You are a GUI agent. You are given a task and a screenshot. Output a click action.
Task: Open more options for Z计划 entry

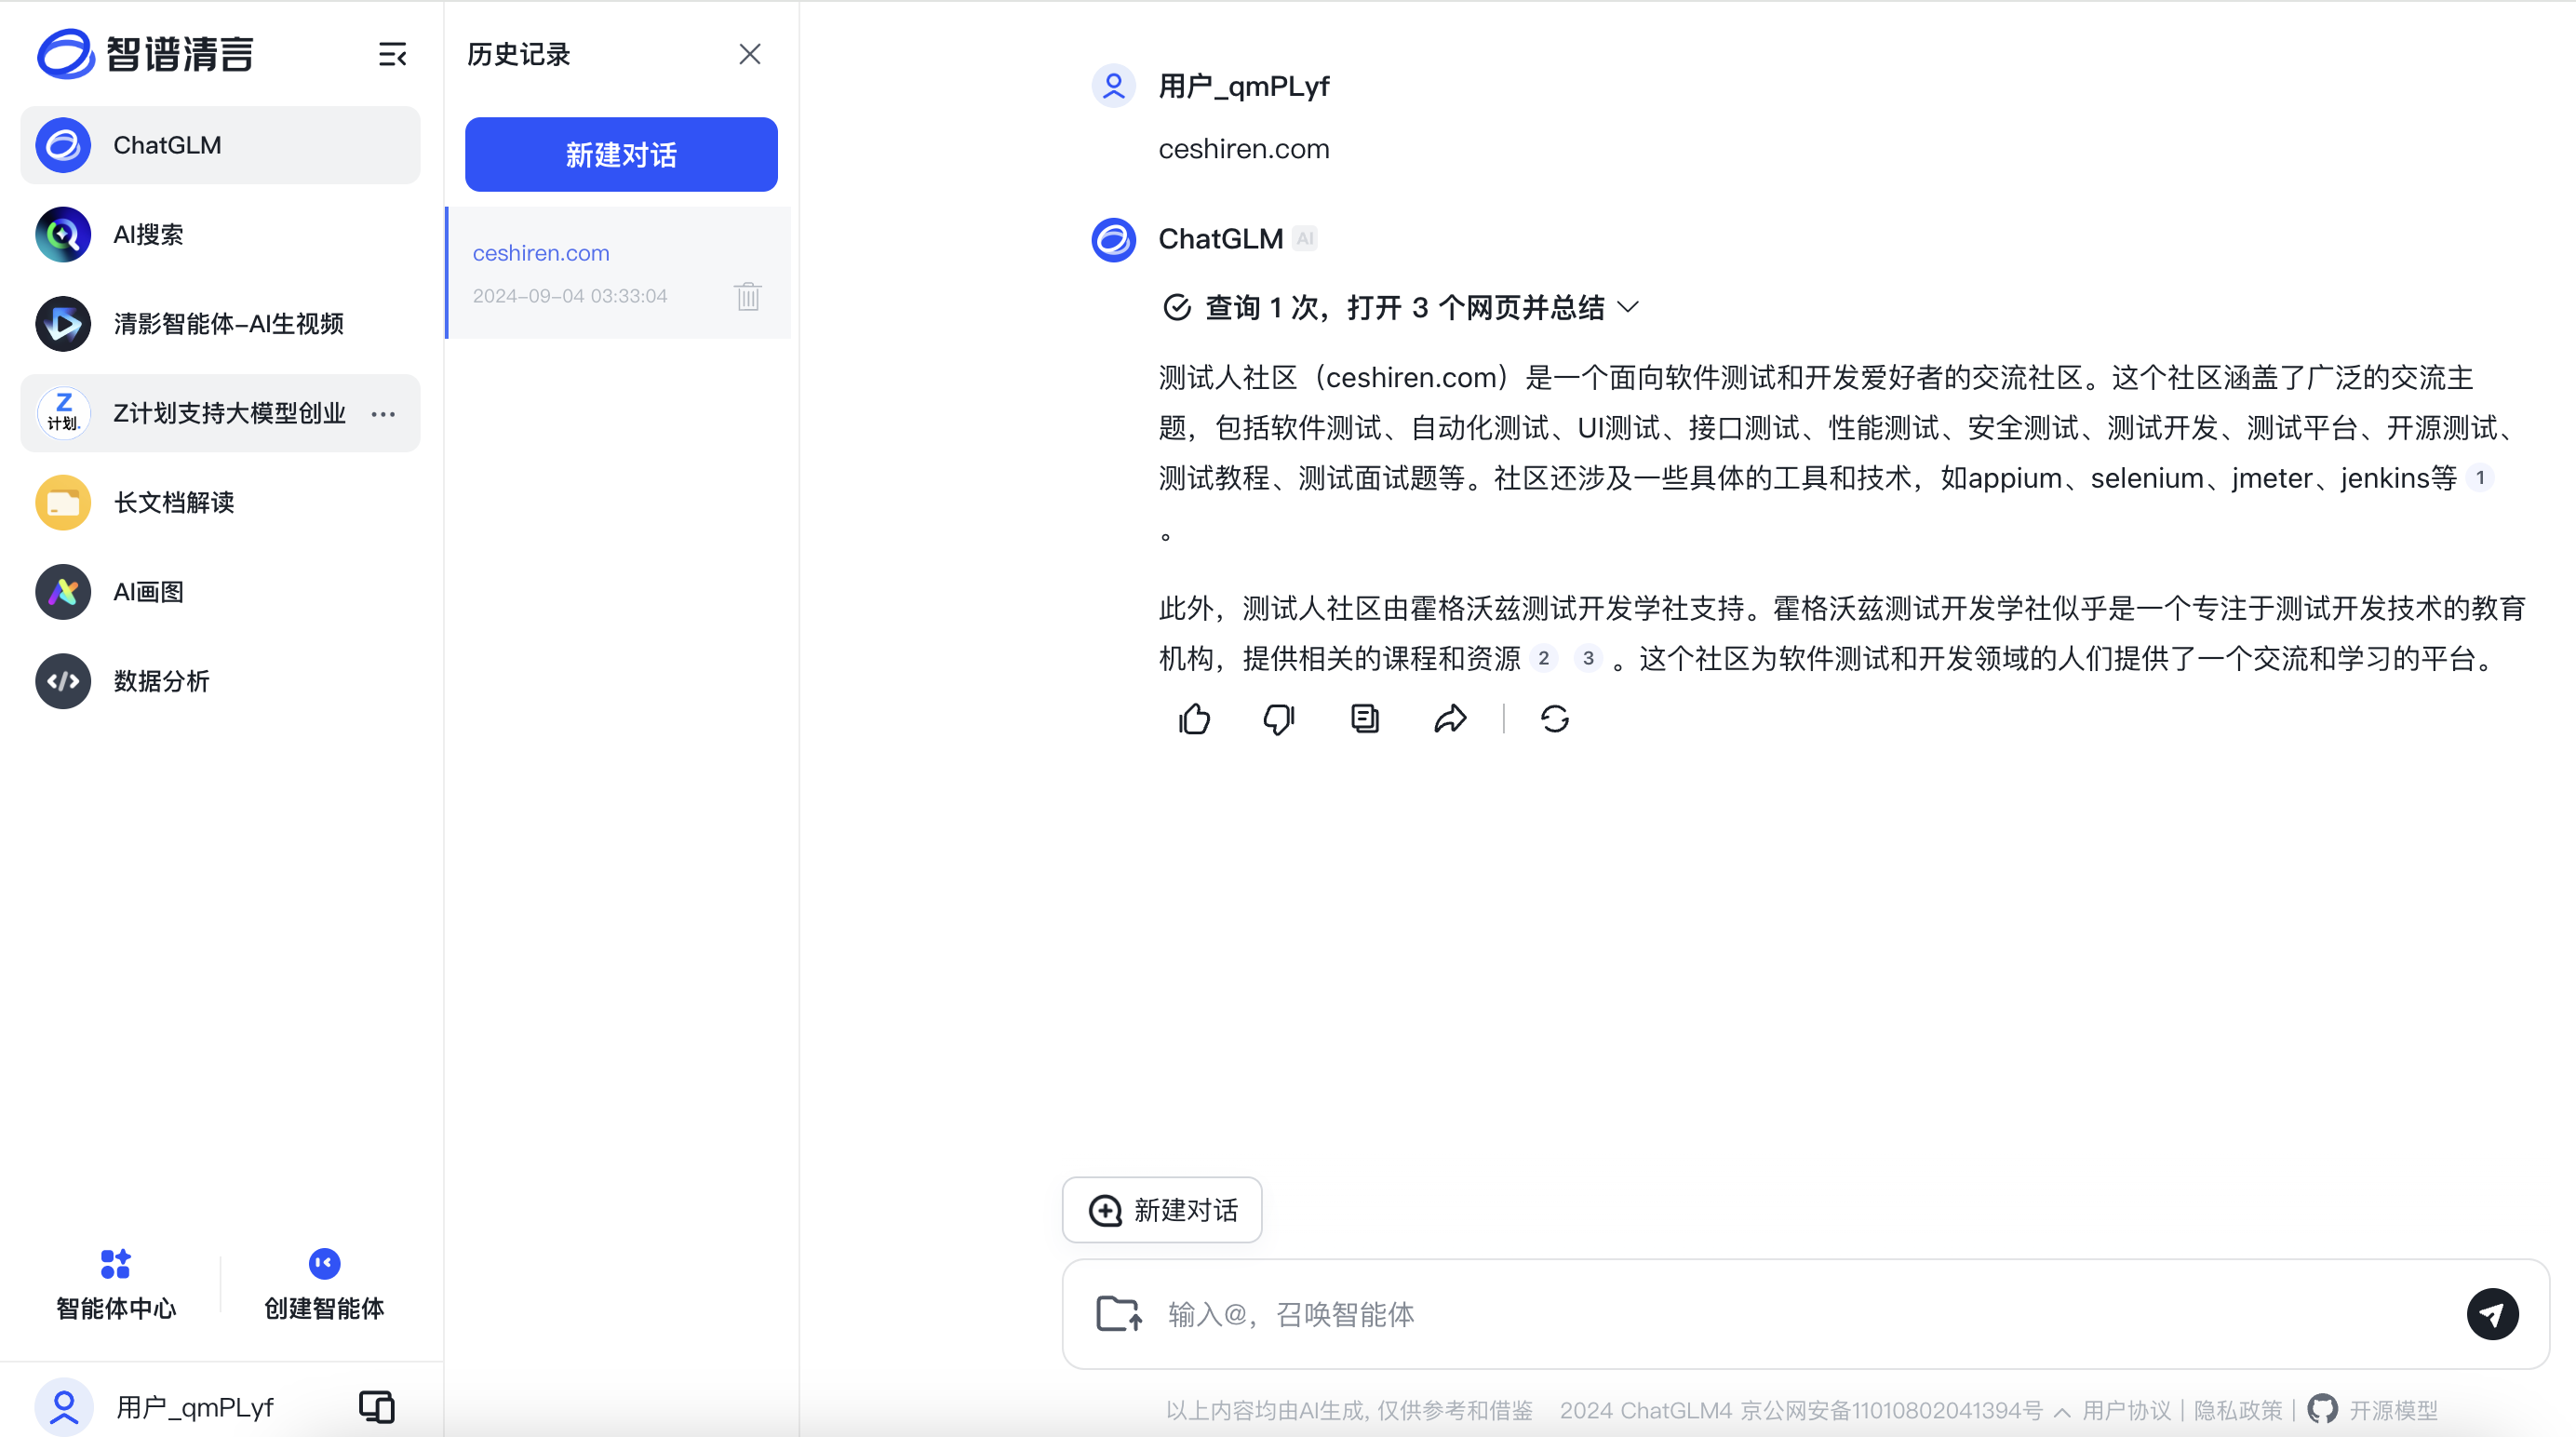click(383, 413)
